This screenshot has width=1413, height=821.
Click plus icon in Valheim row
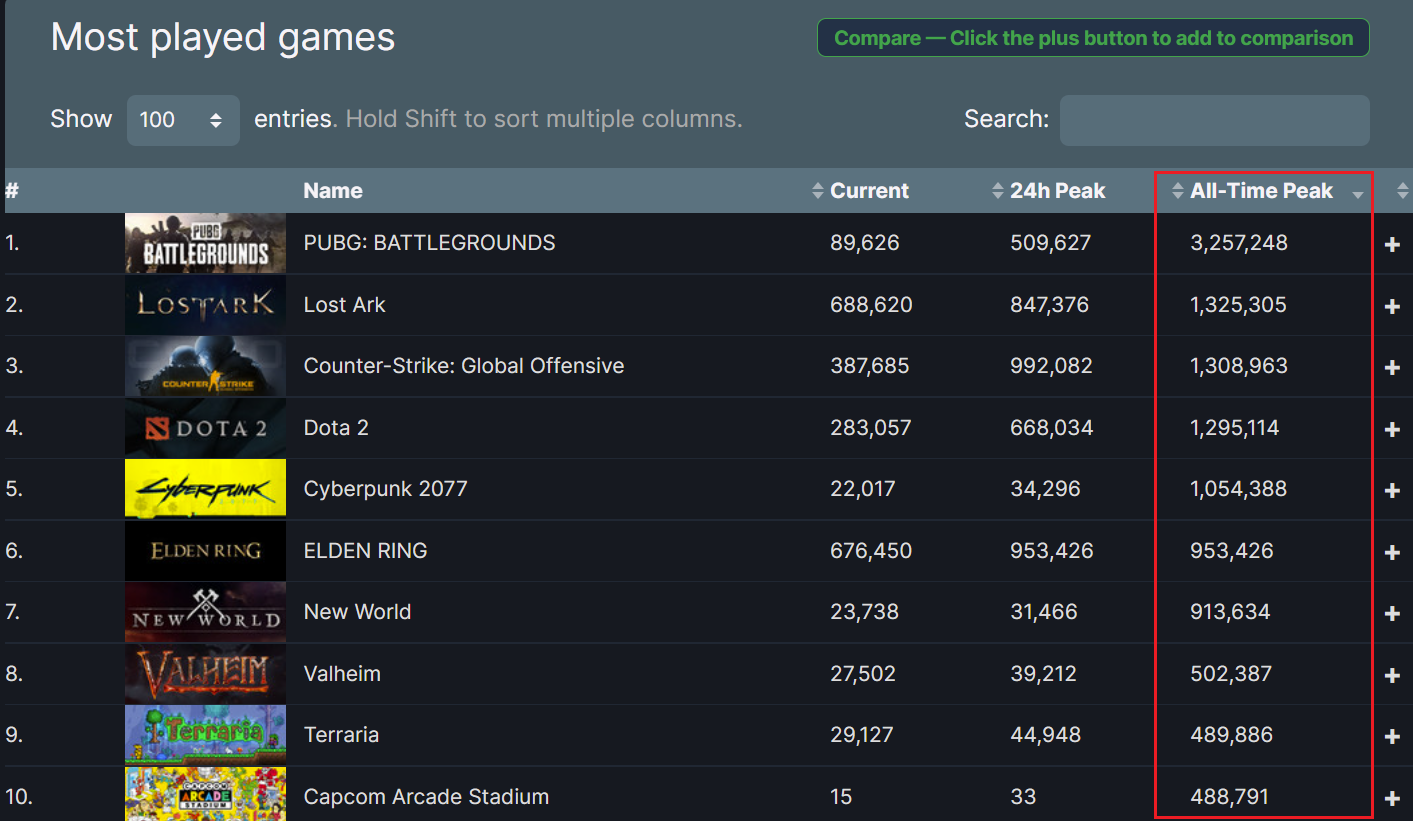(x=1392, y=676)
